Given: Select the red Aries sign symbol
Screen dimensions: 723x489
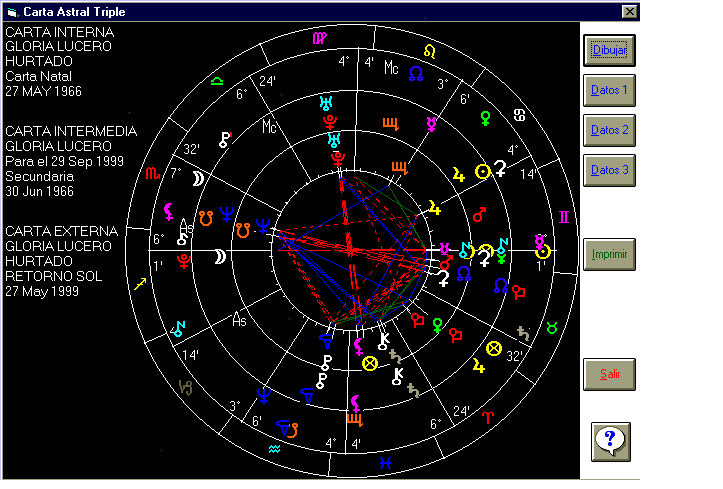Looking at the screenshot, I should tap(489, 416).
